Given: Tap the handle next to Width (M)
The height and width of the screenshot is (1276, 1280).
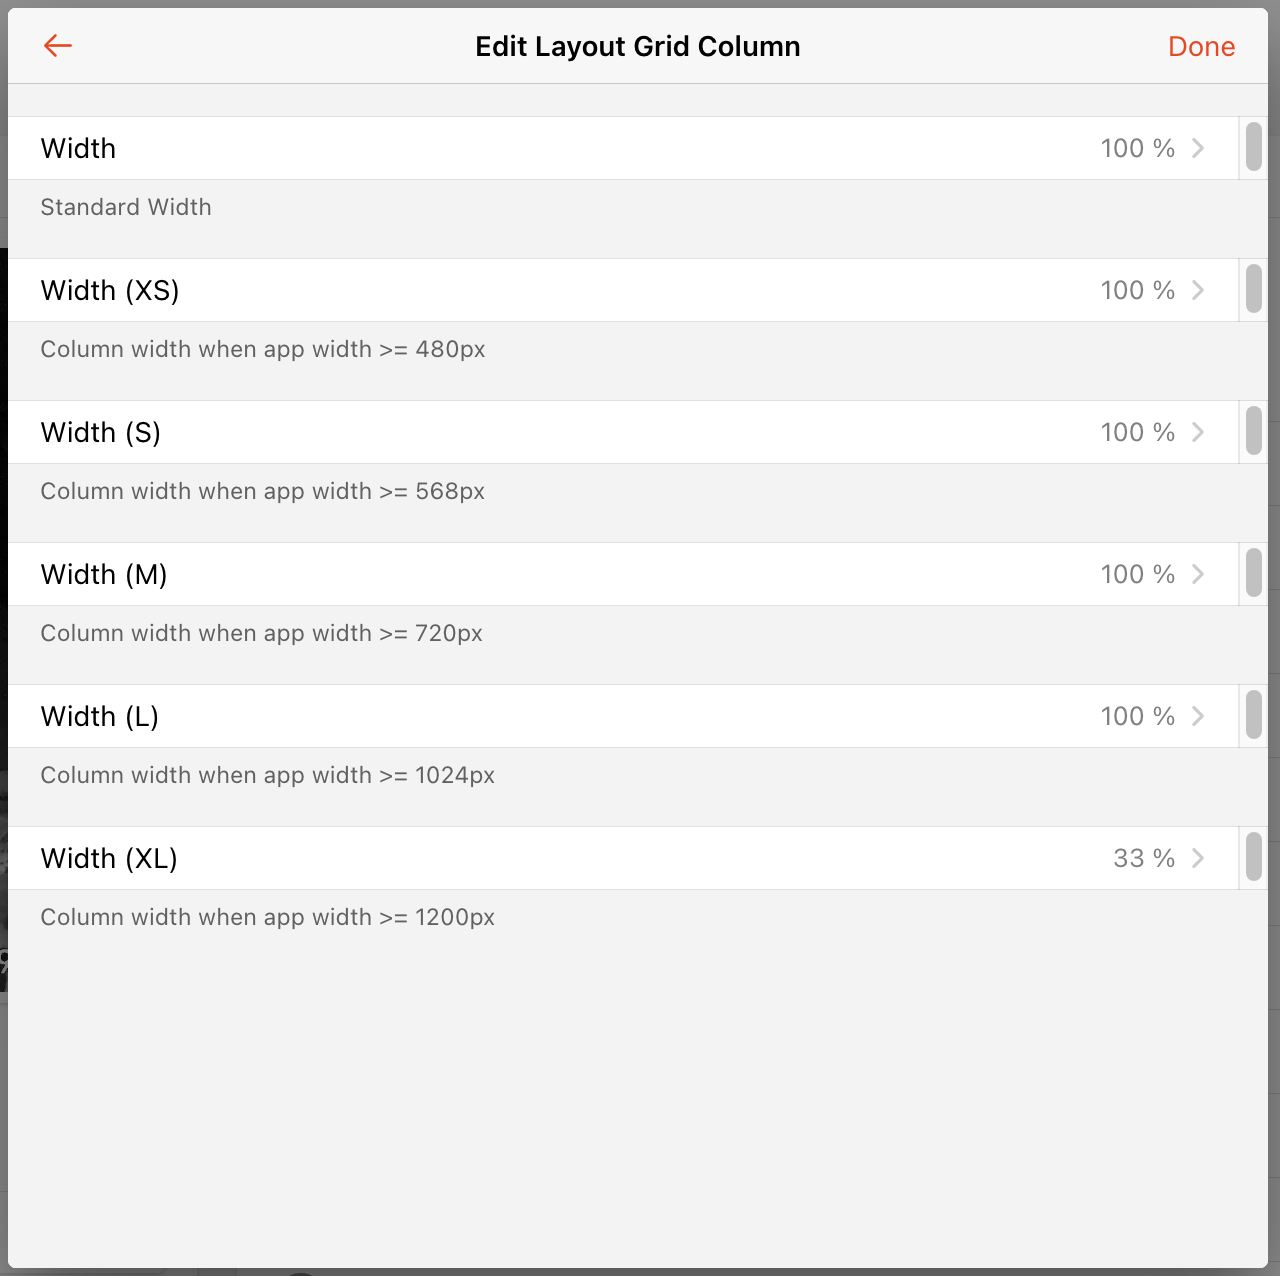Looking at the screenshot, I should coord(1254,574).
